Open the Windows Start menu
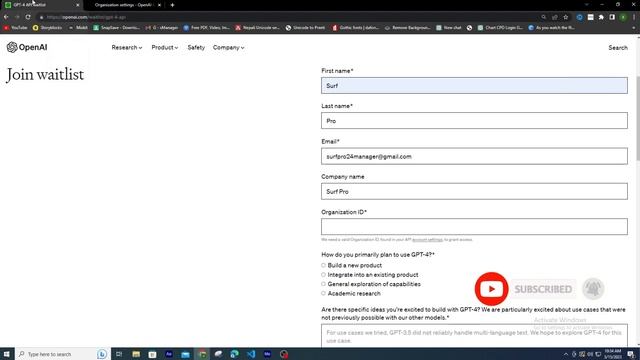Screen dimensions: 640x360 7,354
